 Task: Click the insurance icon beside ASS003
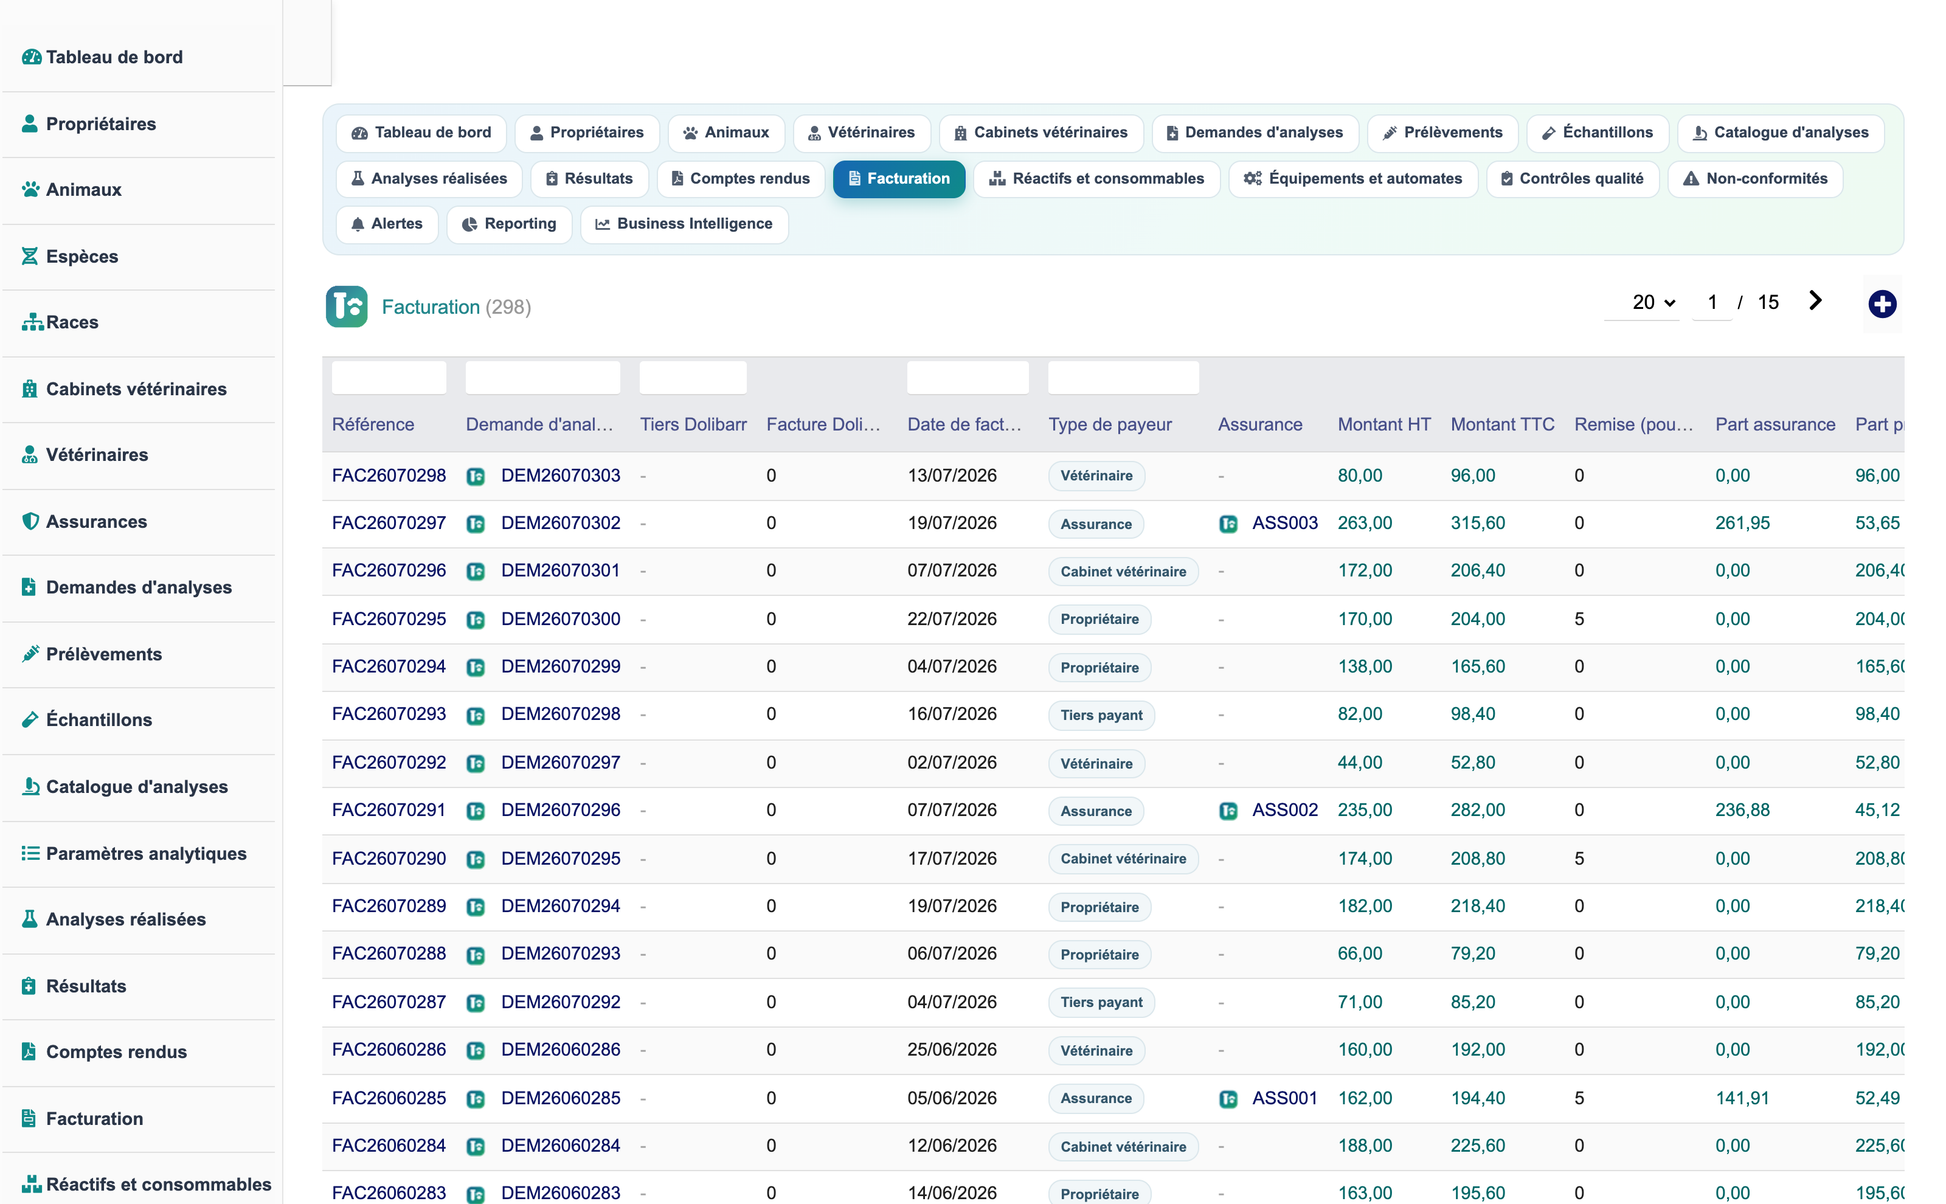[x=1228, y=524]
